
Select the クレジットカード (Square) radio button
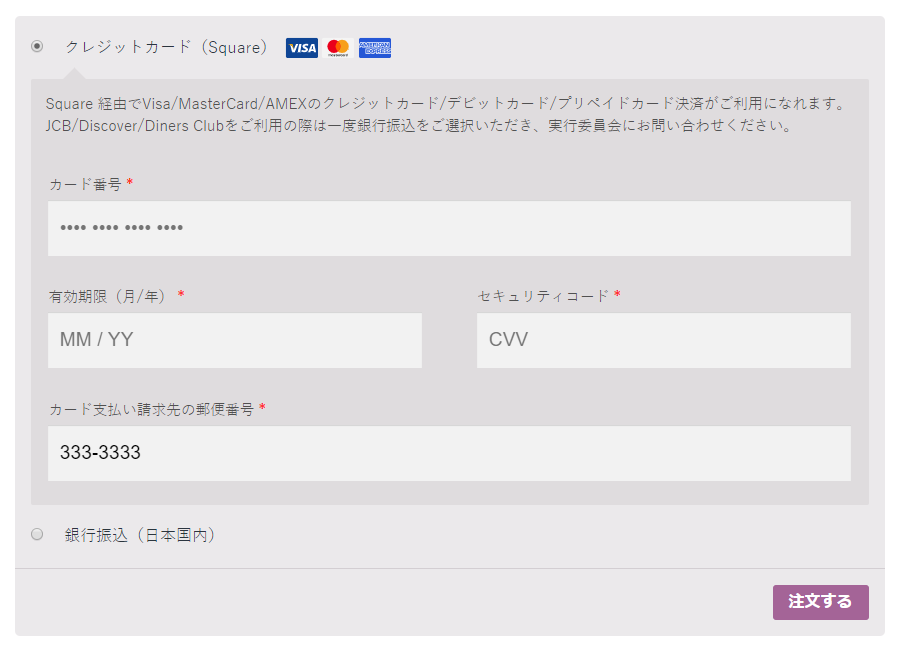(37, 46)
